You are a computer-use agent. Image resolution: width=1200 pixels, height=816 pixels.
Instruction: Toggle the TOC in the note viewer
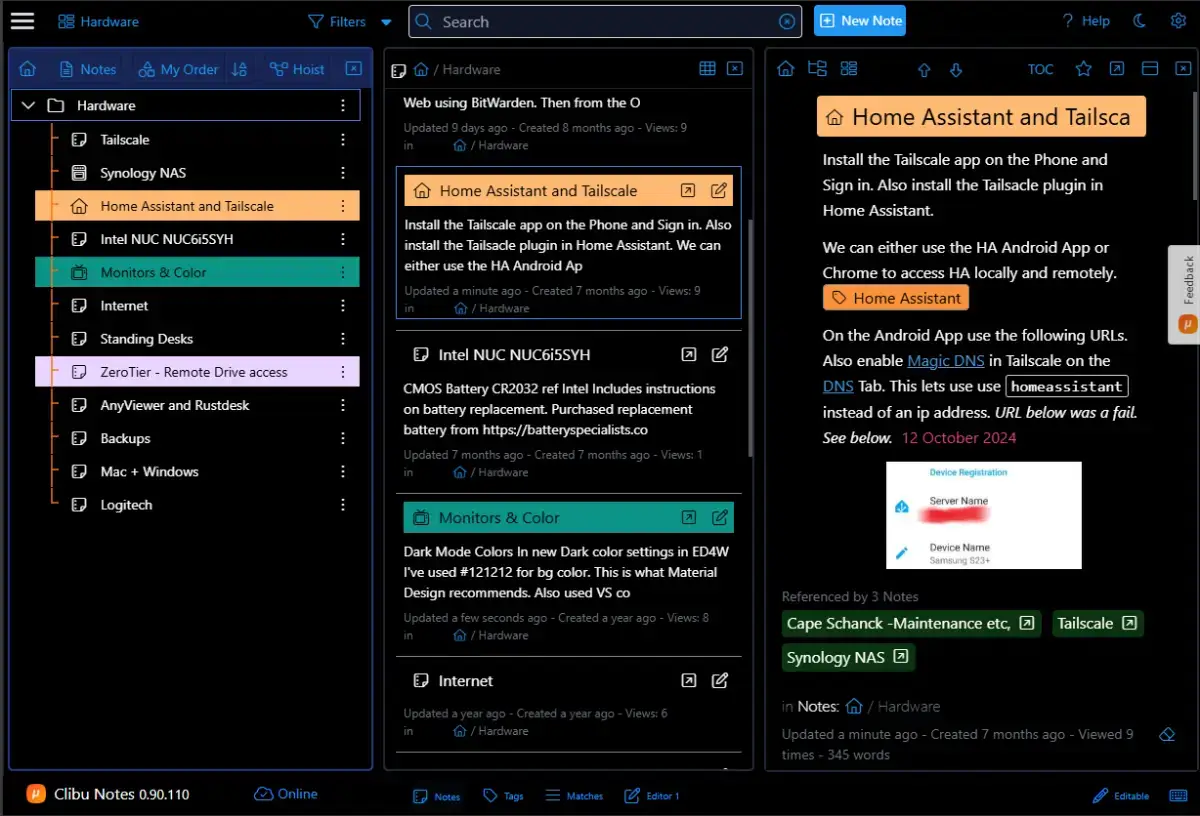[x=1041, y=69]
